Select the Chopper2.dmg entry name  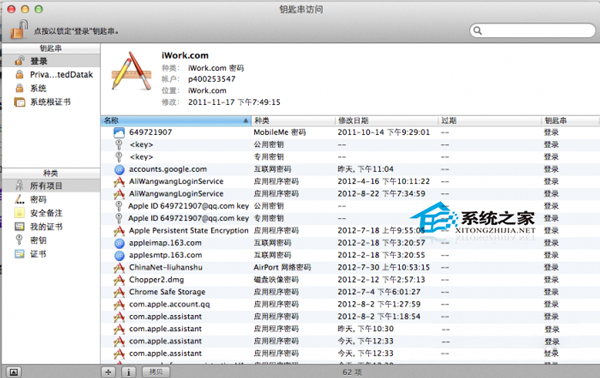pos(157,280)
